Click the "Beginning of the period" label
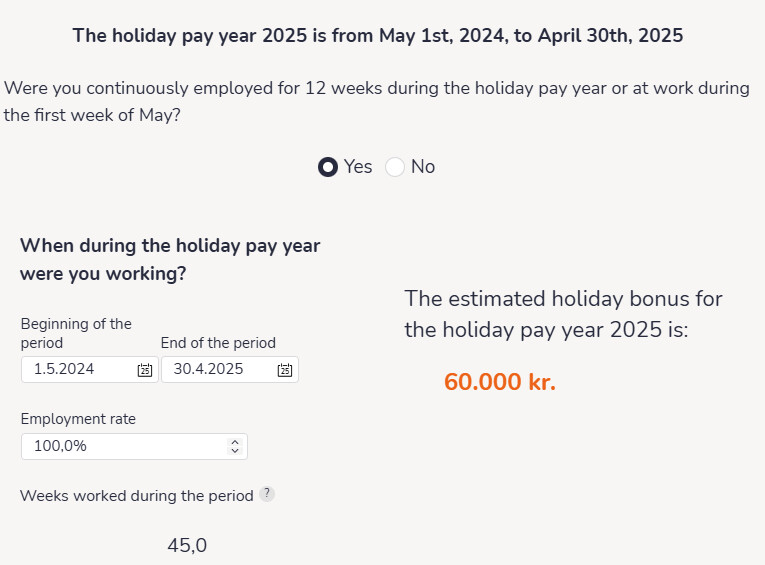Screen dimensions: 765x565 (76, 333)
